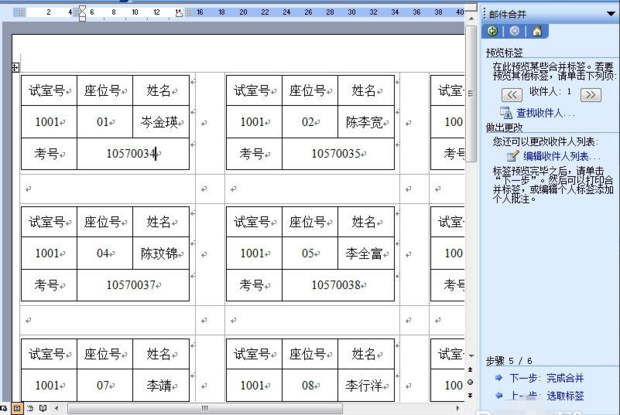Switch to Outline view icon
The image size is (620, 415).
coord(30,408)
